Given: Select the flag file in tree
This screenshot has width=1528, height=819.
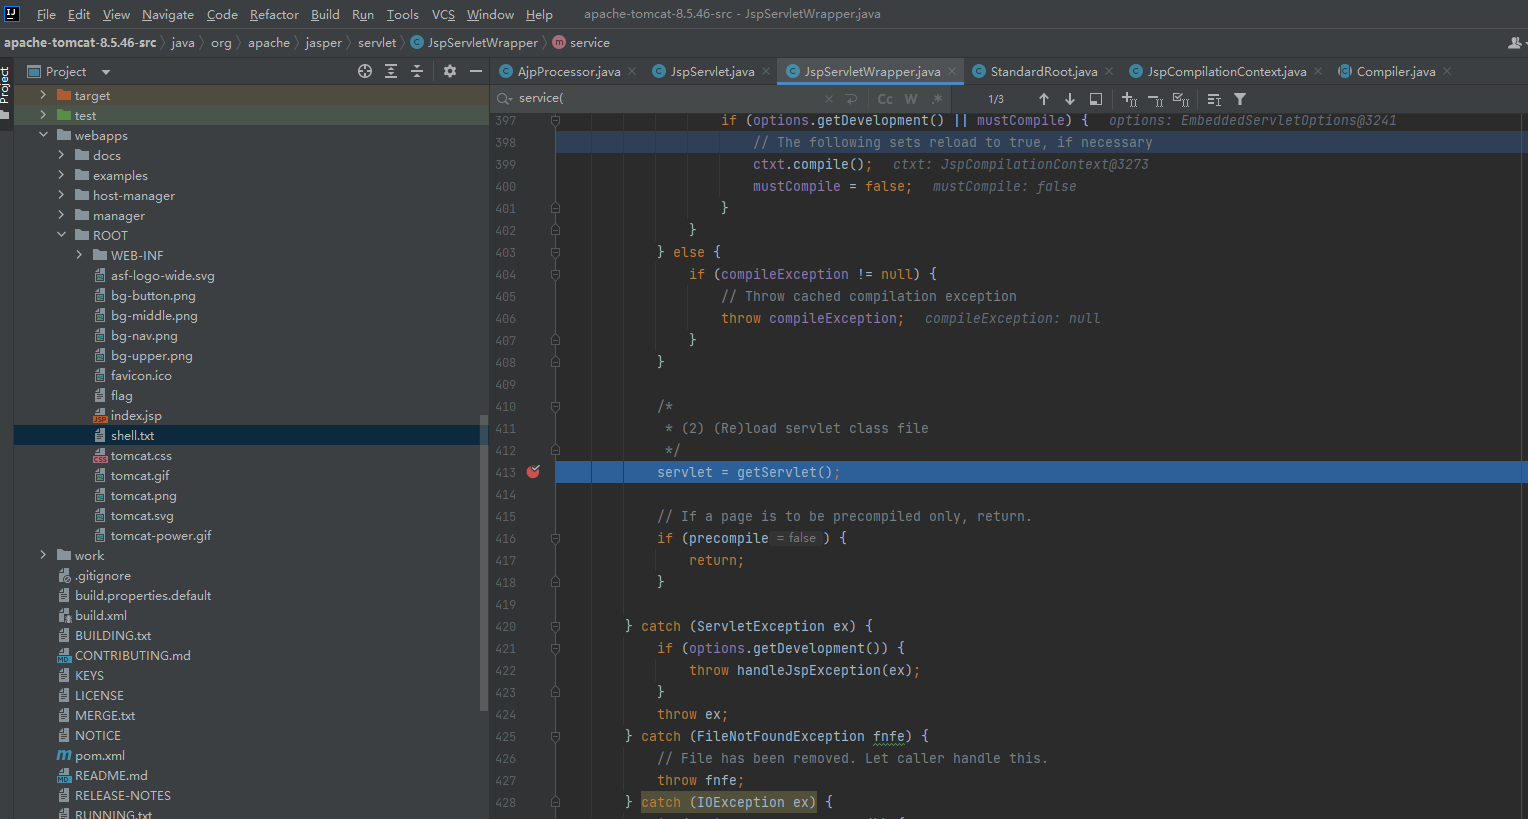Looking at the screenshot, I should pos(121,395).
